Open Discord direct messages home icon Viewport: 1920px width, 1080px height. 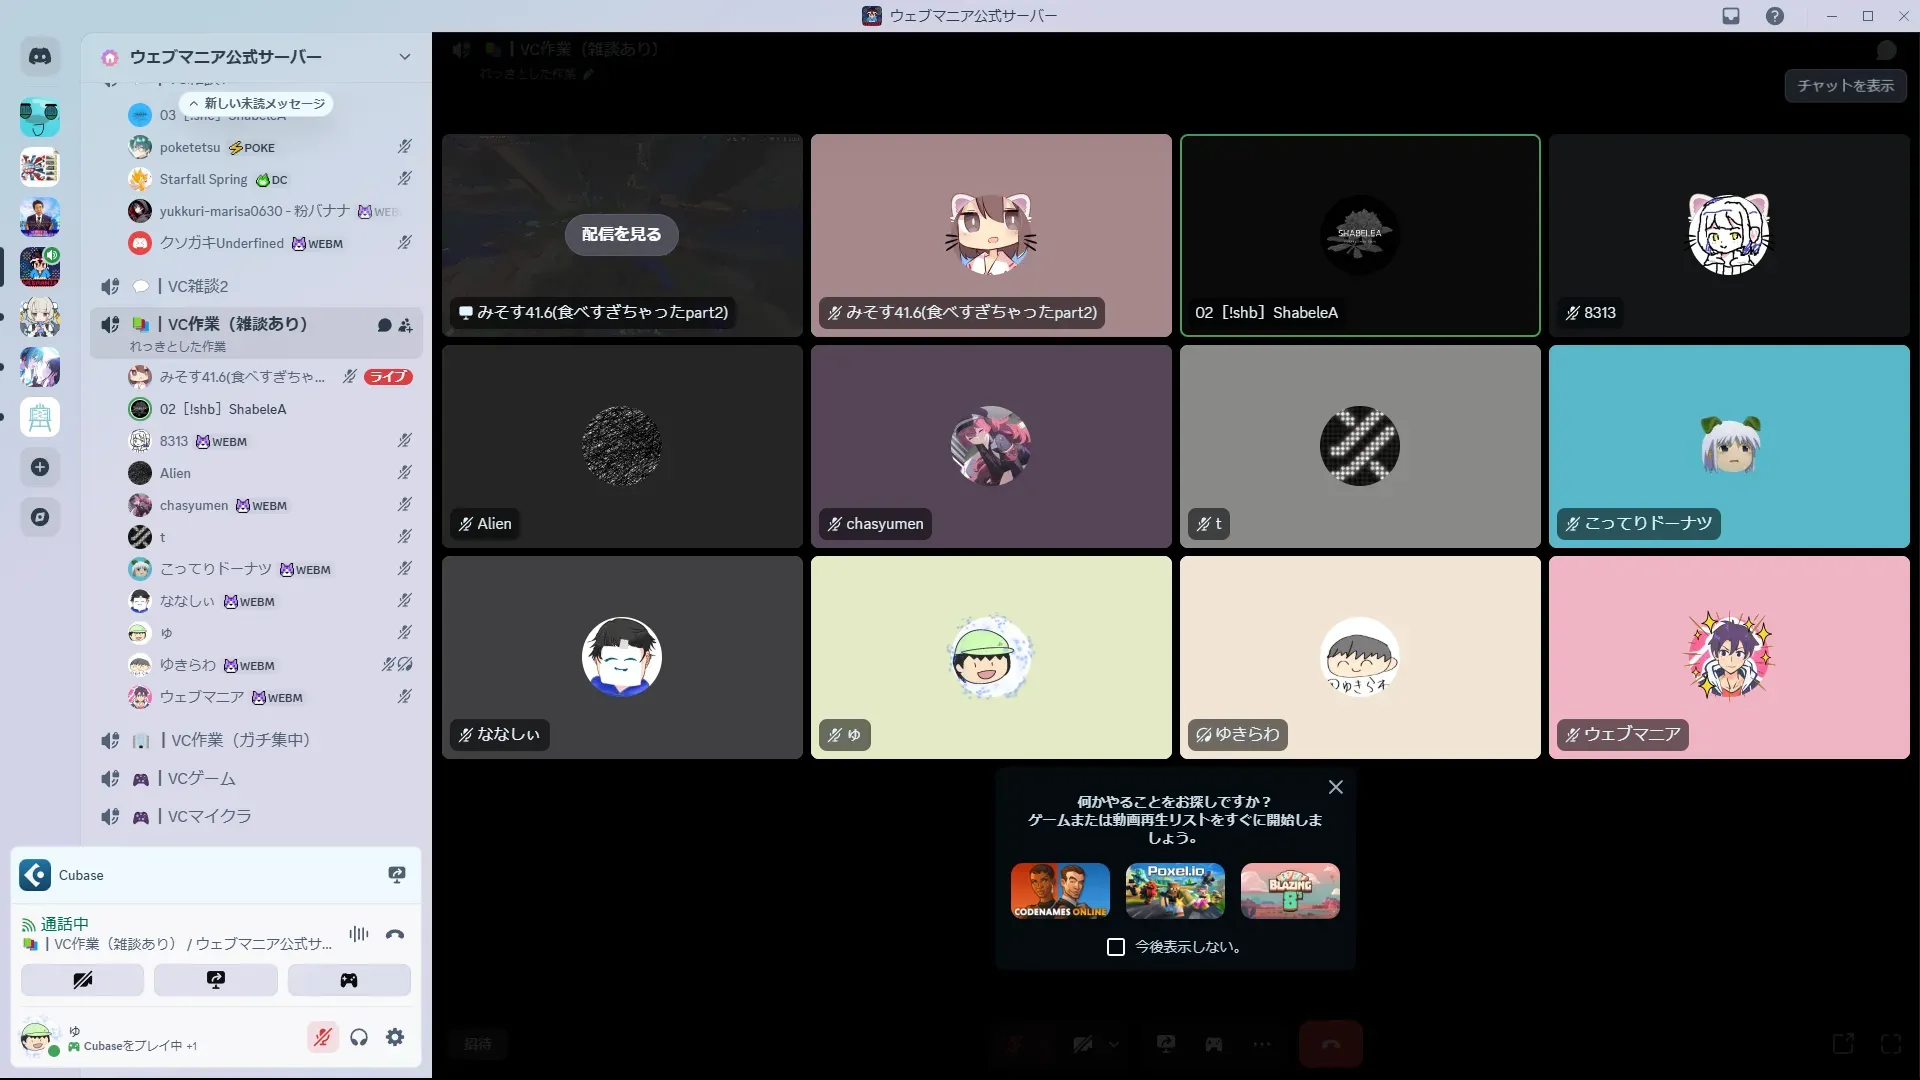point(40,57)
